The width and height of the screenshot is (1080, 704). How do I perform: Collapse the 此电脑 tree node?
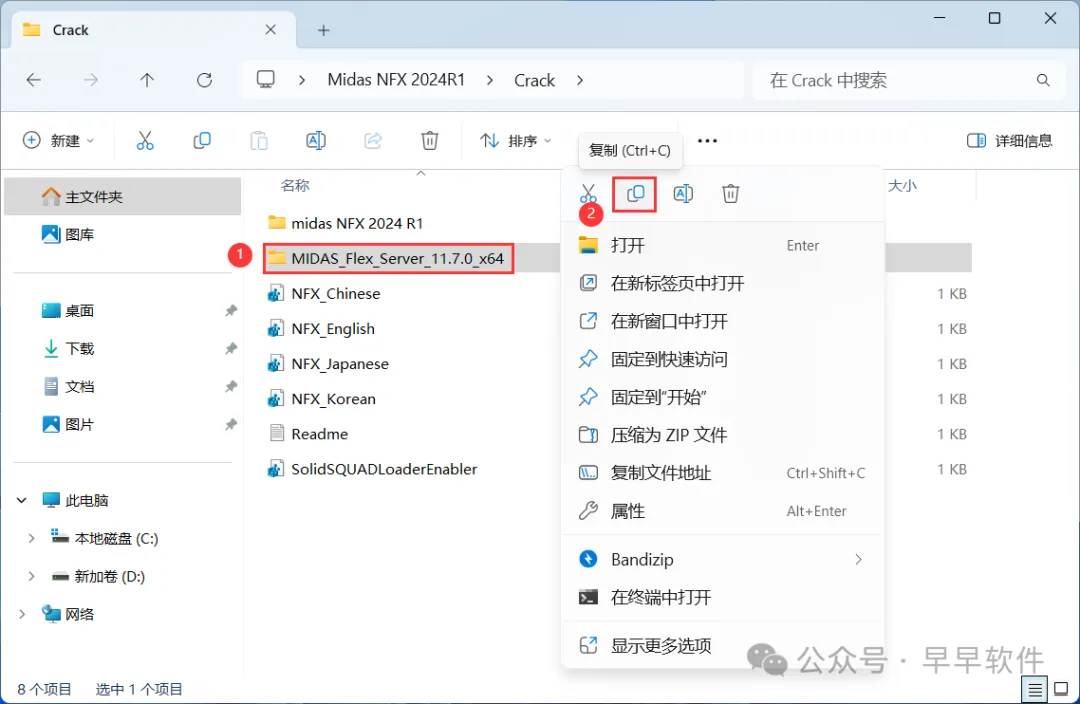point(21,500)
